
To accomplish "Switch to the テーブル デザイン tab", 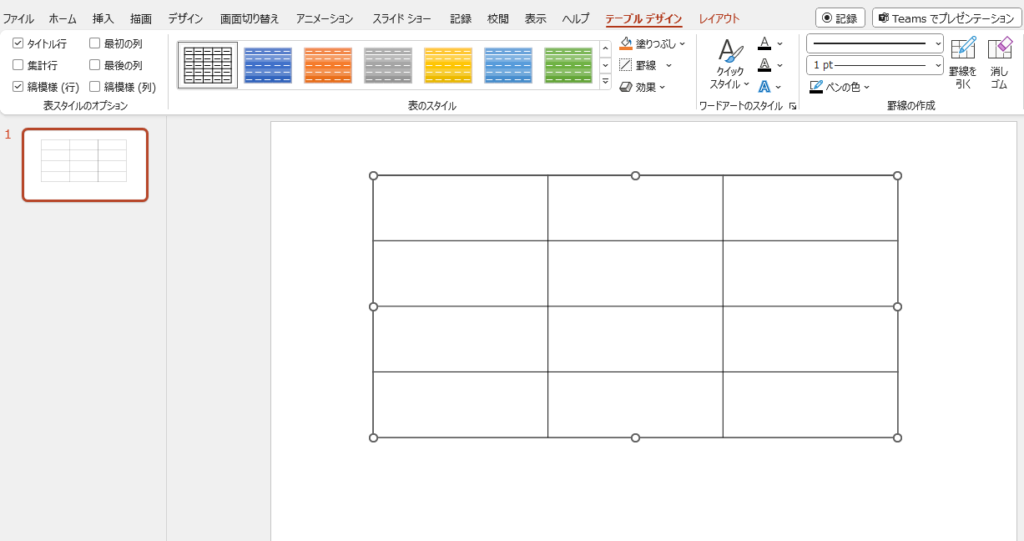I will (x=644, y=19).
